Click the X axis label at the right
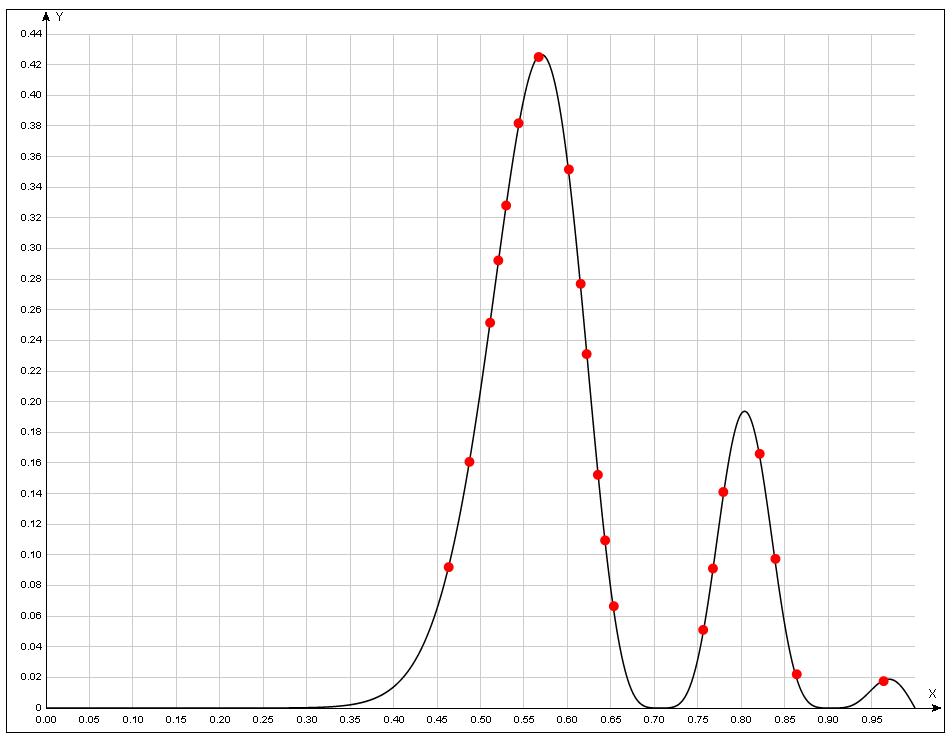 click(x=932, y=693)
